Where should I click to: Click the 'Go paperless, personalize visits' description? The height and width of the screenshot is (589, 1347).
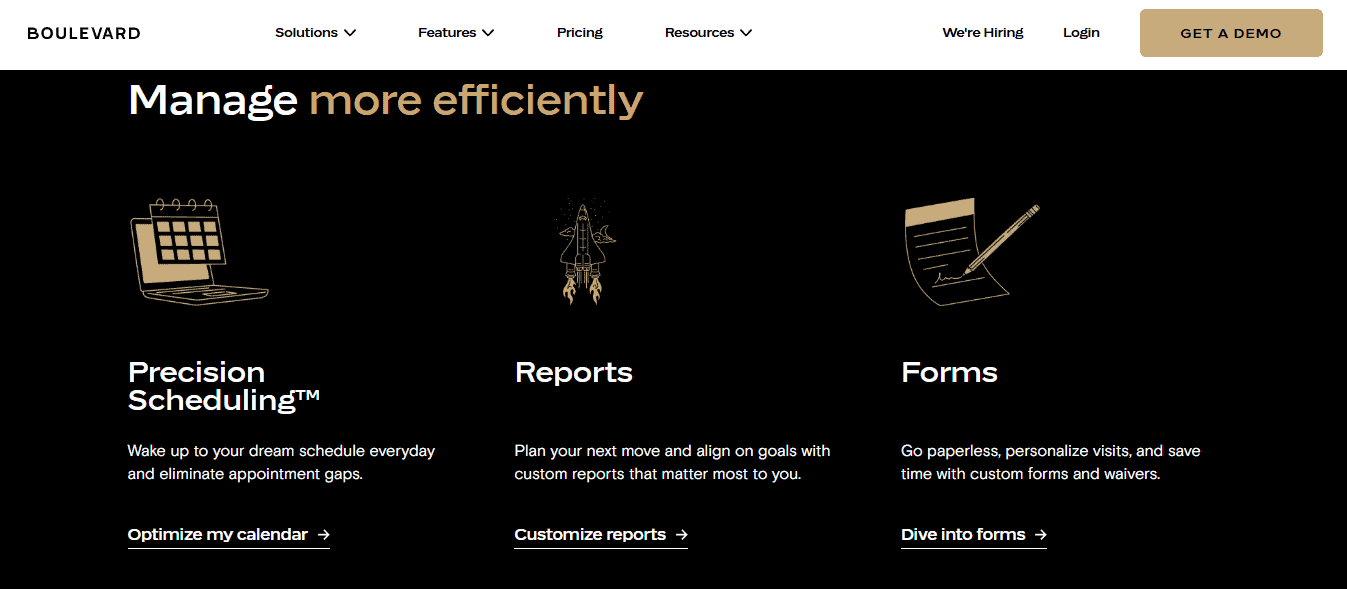[x=1051, y=462]
